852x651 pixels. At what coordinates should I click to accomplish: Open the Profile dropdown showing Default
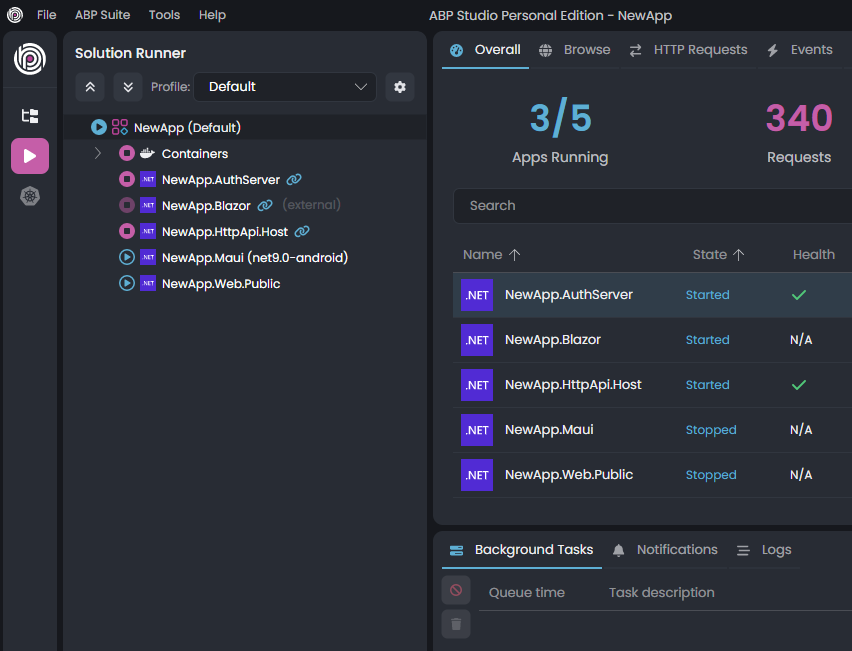[285, 87]
